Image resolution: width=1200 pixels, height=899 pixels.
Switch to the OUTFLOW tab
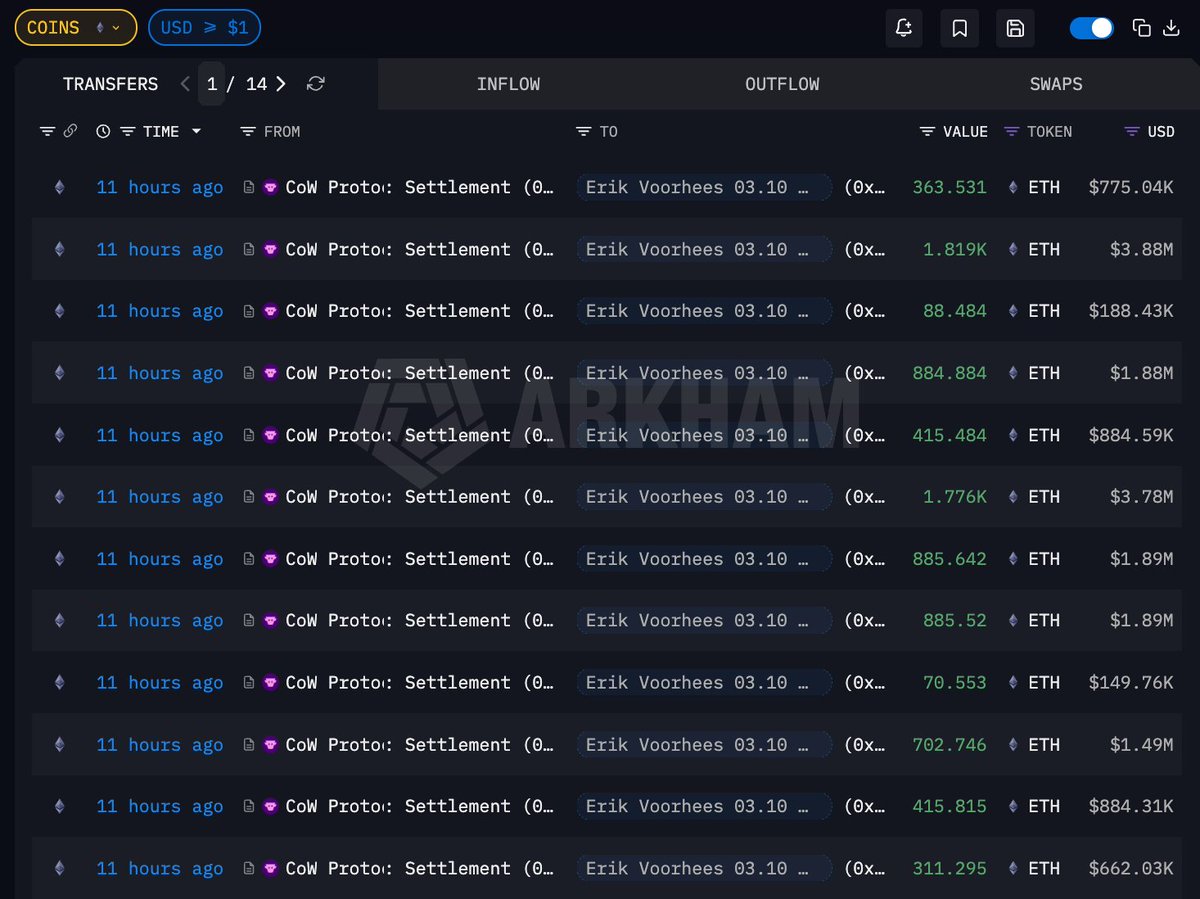[x=782, y=84]
